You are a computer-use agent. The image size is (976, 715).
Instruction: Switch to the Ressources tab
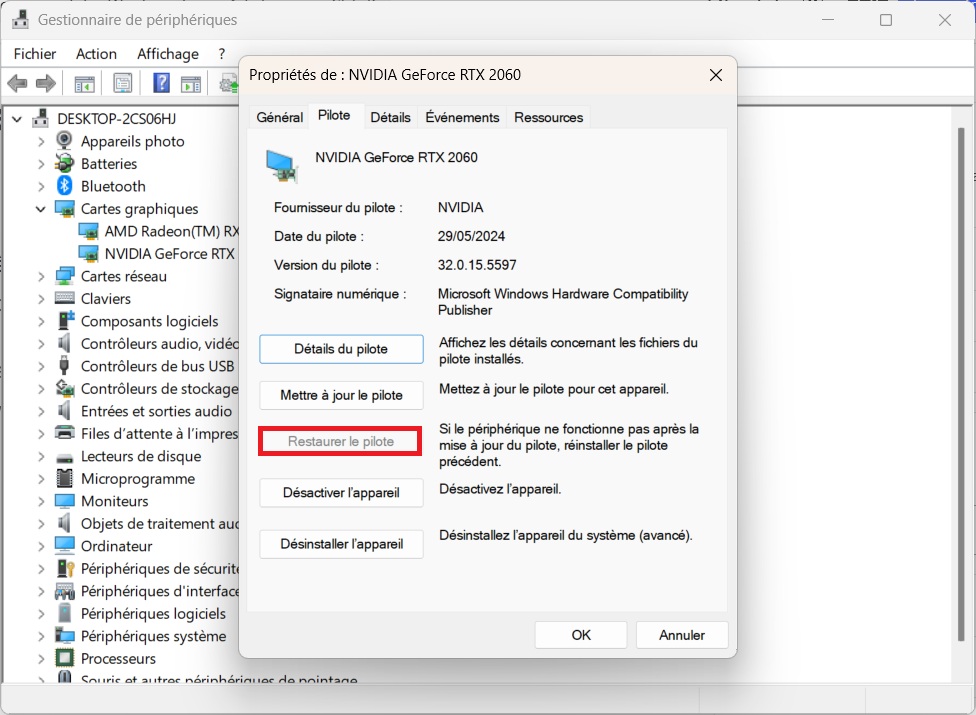pyautogui.click(x=548, y=117)
